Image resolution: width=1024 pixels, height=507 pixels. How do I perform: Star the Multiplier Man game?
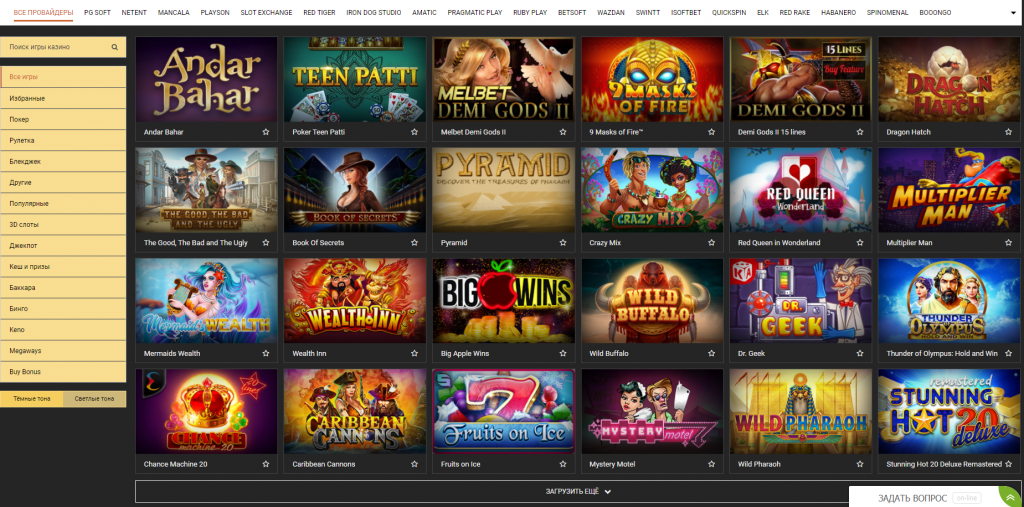[1009, 242]
